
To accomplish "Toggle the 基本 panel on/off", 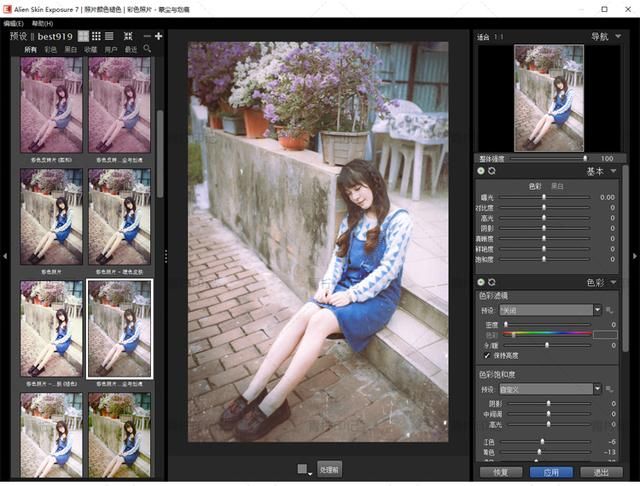I will (x=481, y=171).
